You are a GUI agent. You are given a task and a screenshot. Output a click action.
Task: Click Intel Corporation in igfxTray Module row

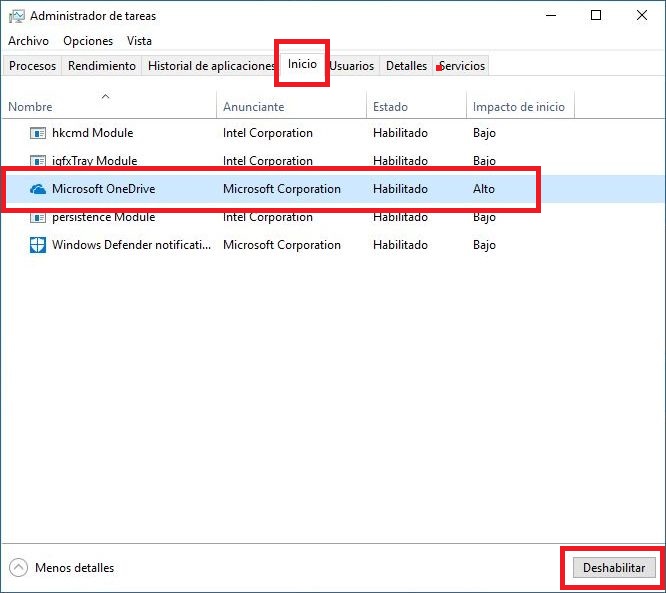tap(268, 161)
